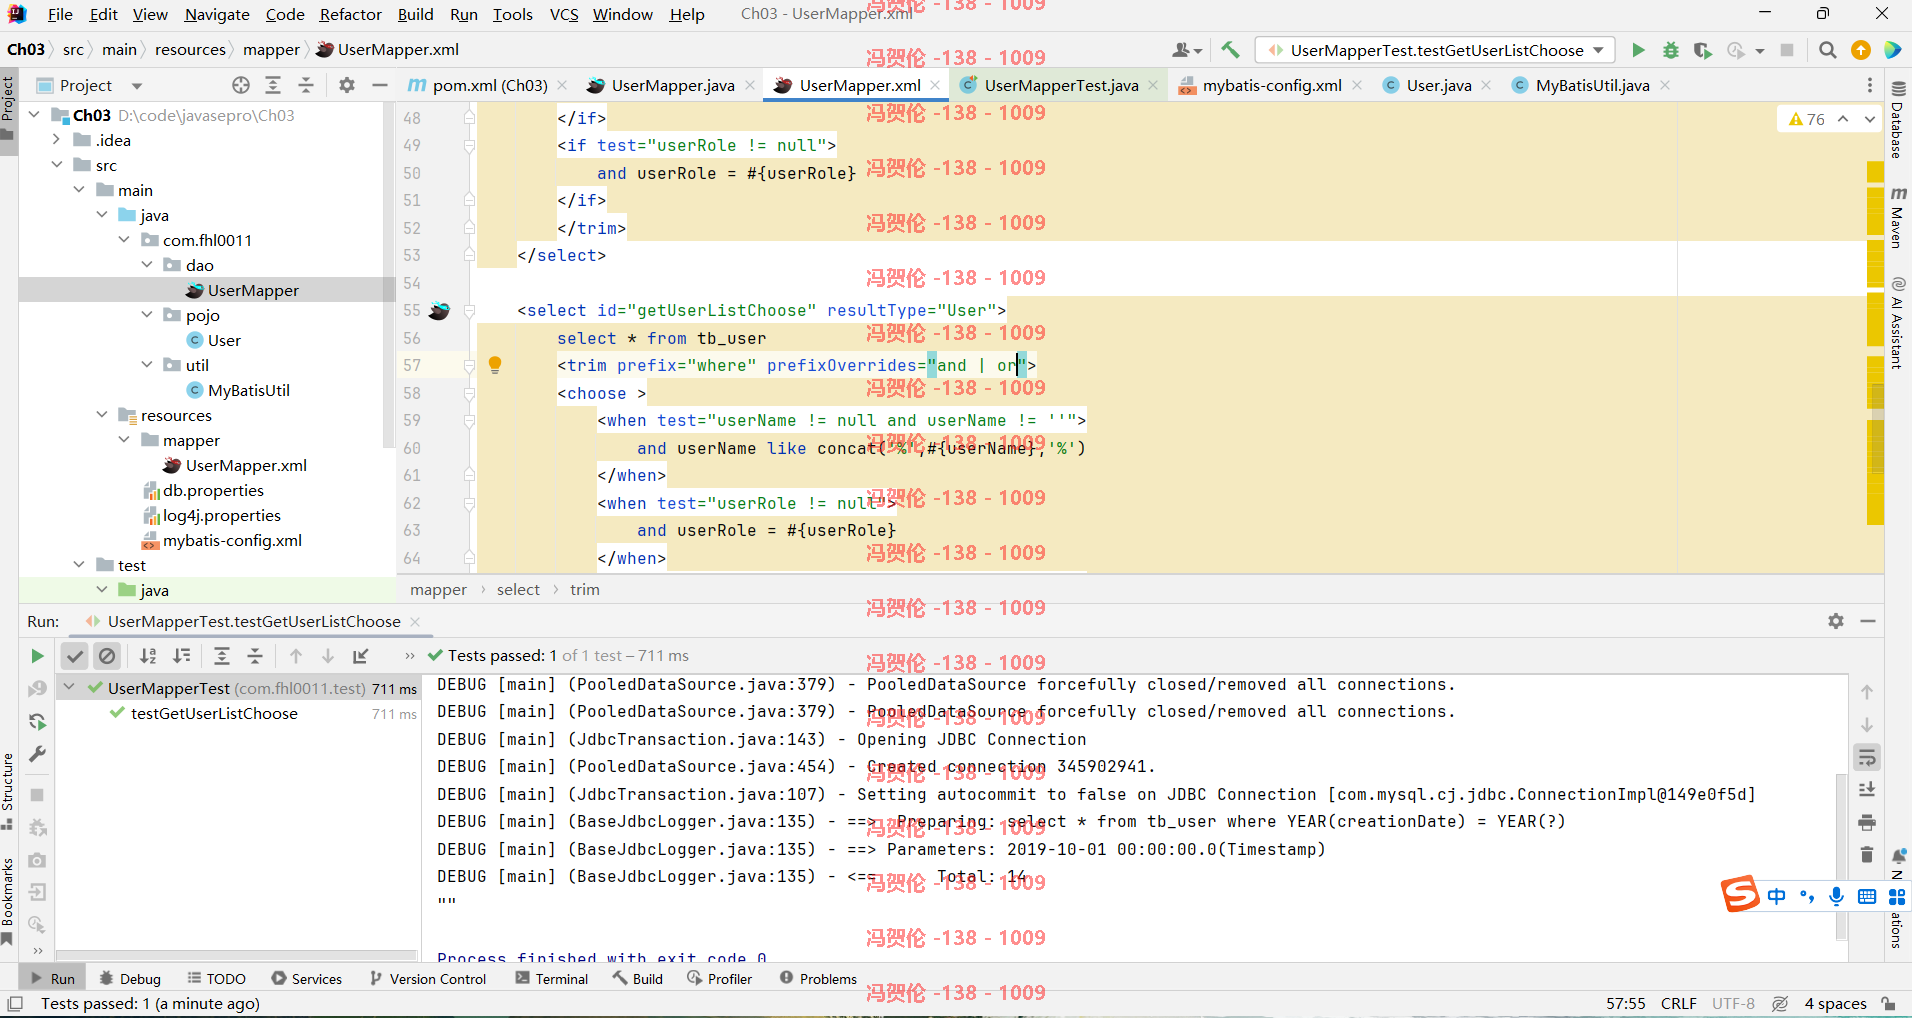
Task: Open the VCS menu
Action: pos(564,14)
